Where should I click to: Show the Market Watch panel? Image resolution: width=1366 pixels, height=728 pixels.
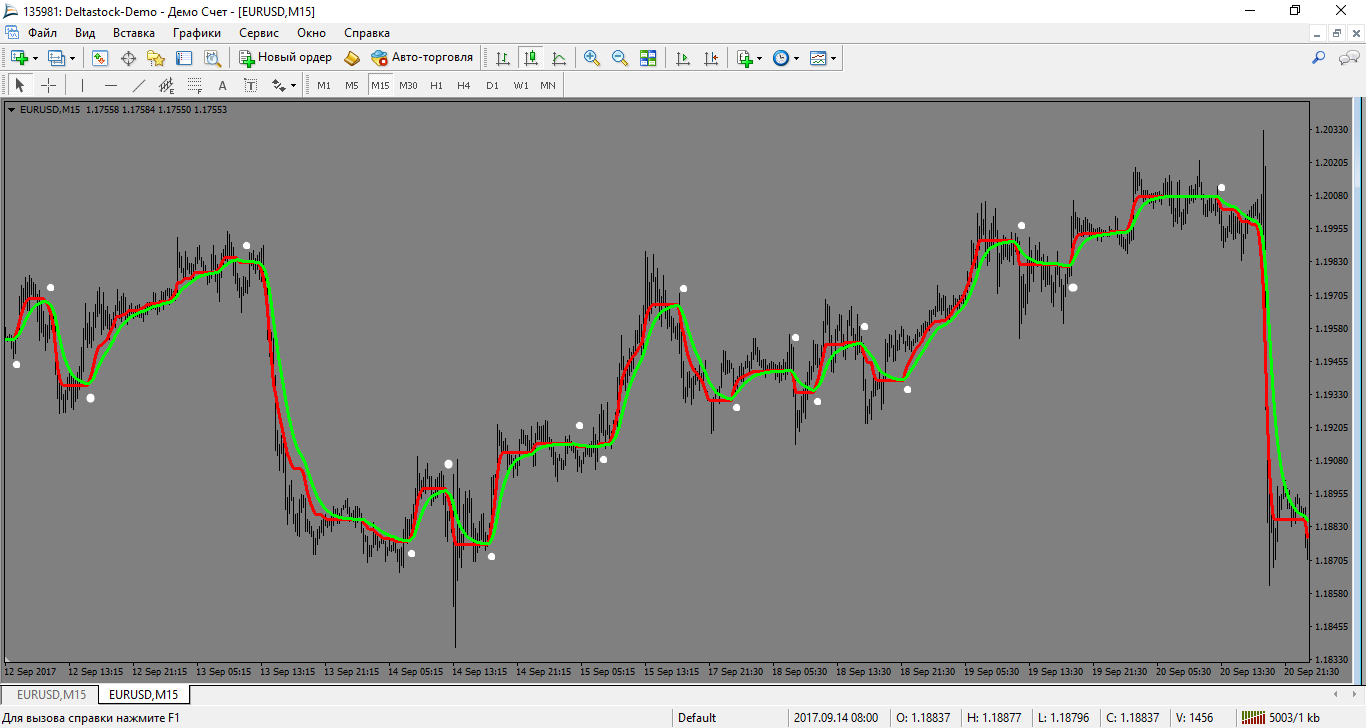(100, 58)
